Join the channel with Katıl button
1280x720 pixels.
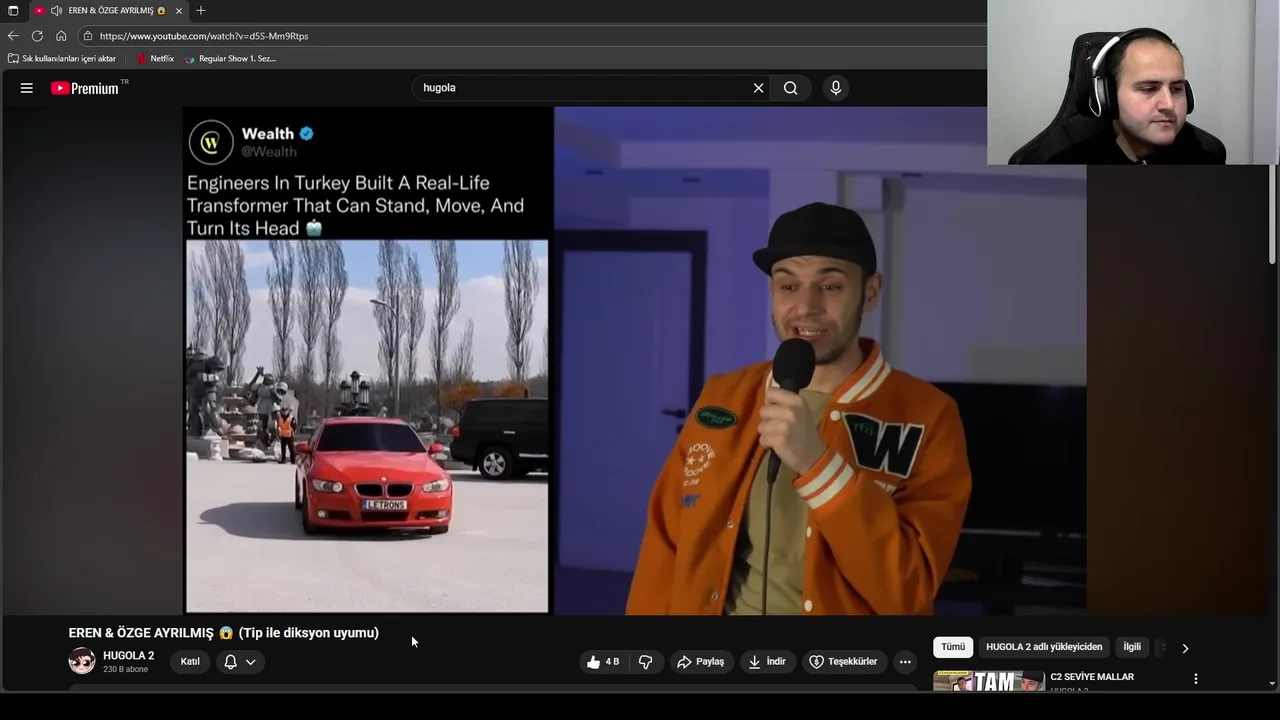click(x=190, y=662)
